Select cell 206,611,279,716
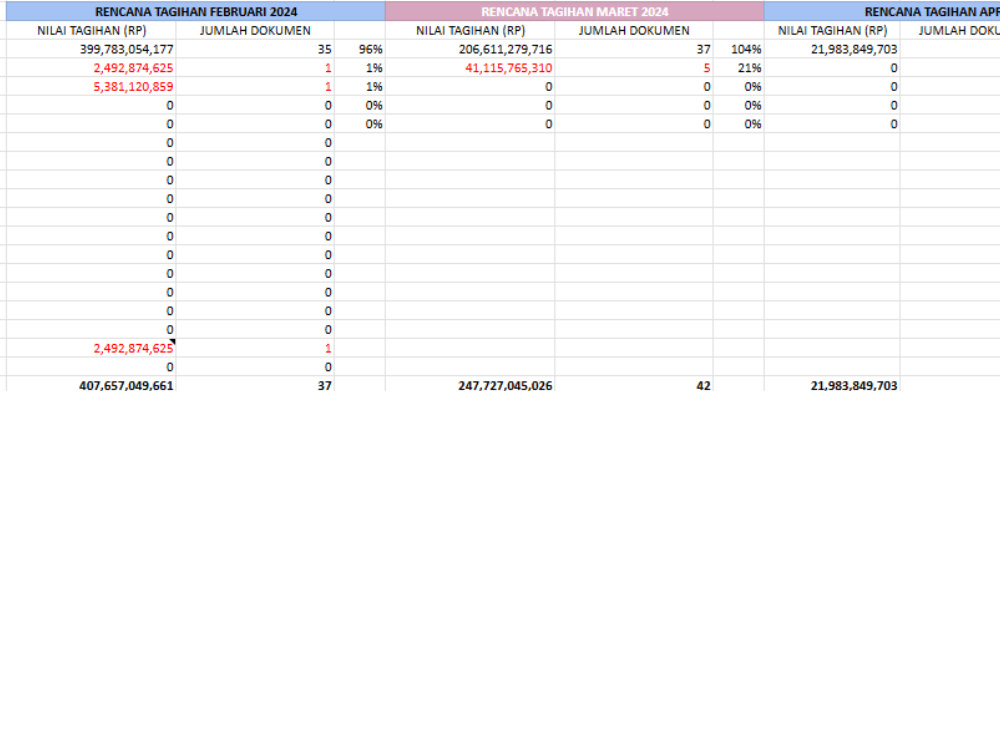This screenshot has width=1000, height=750. pyautogui.click(x=470, y=49)
